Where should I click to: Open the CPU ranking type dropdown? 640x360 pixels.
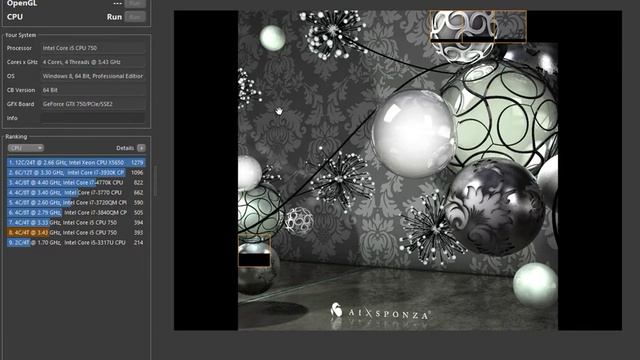click(x=25, y=148)
